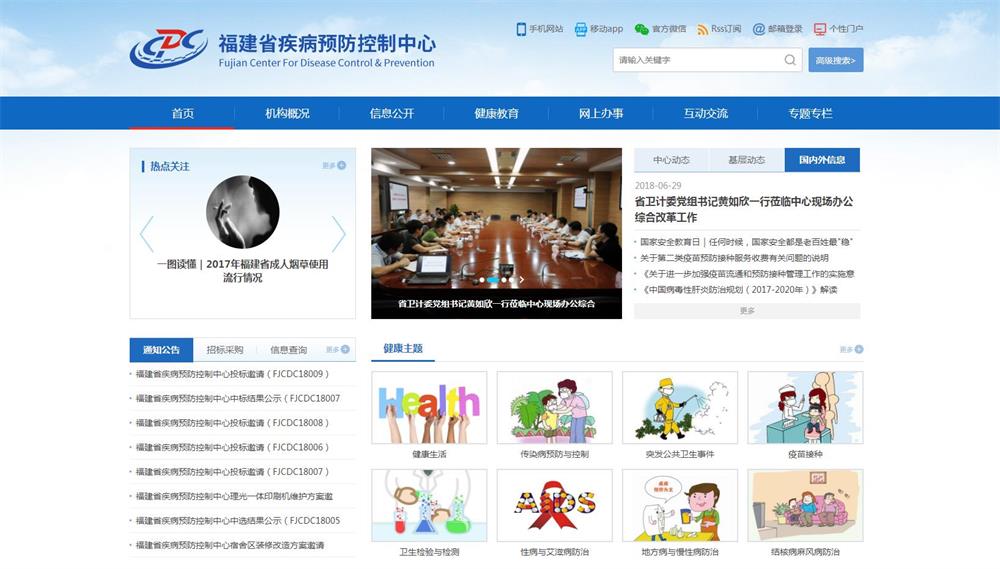Switch to the 基层动态 tab
1000x569 pixels.
pos(746,160)
